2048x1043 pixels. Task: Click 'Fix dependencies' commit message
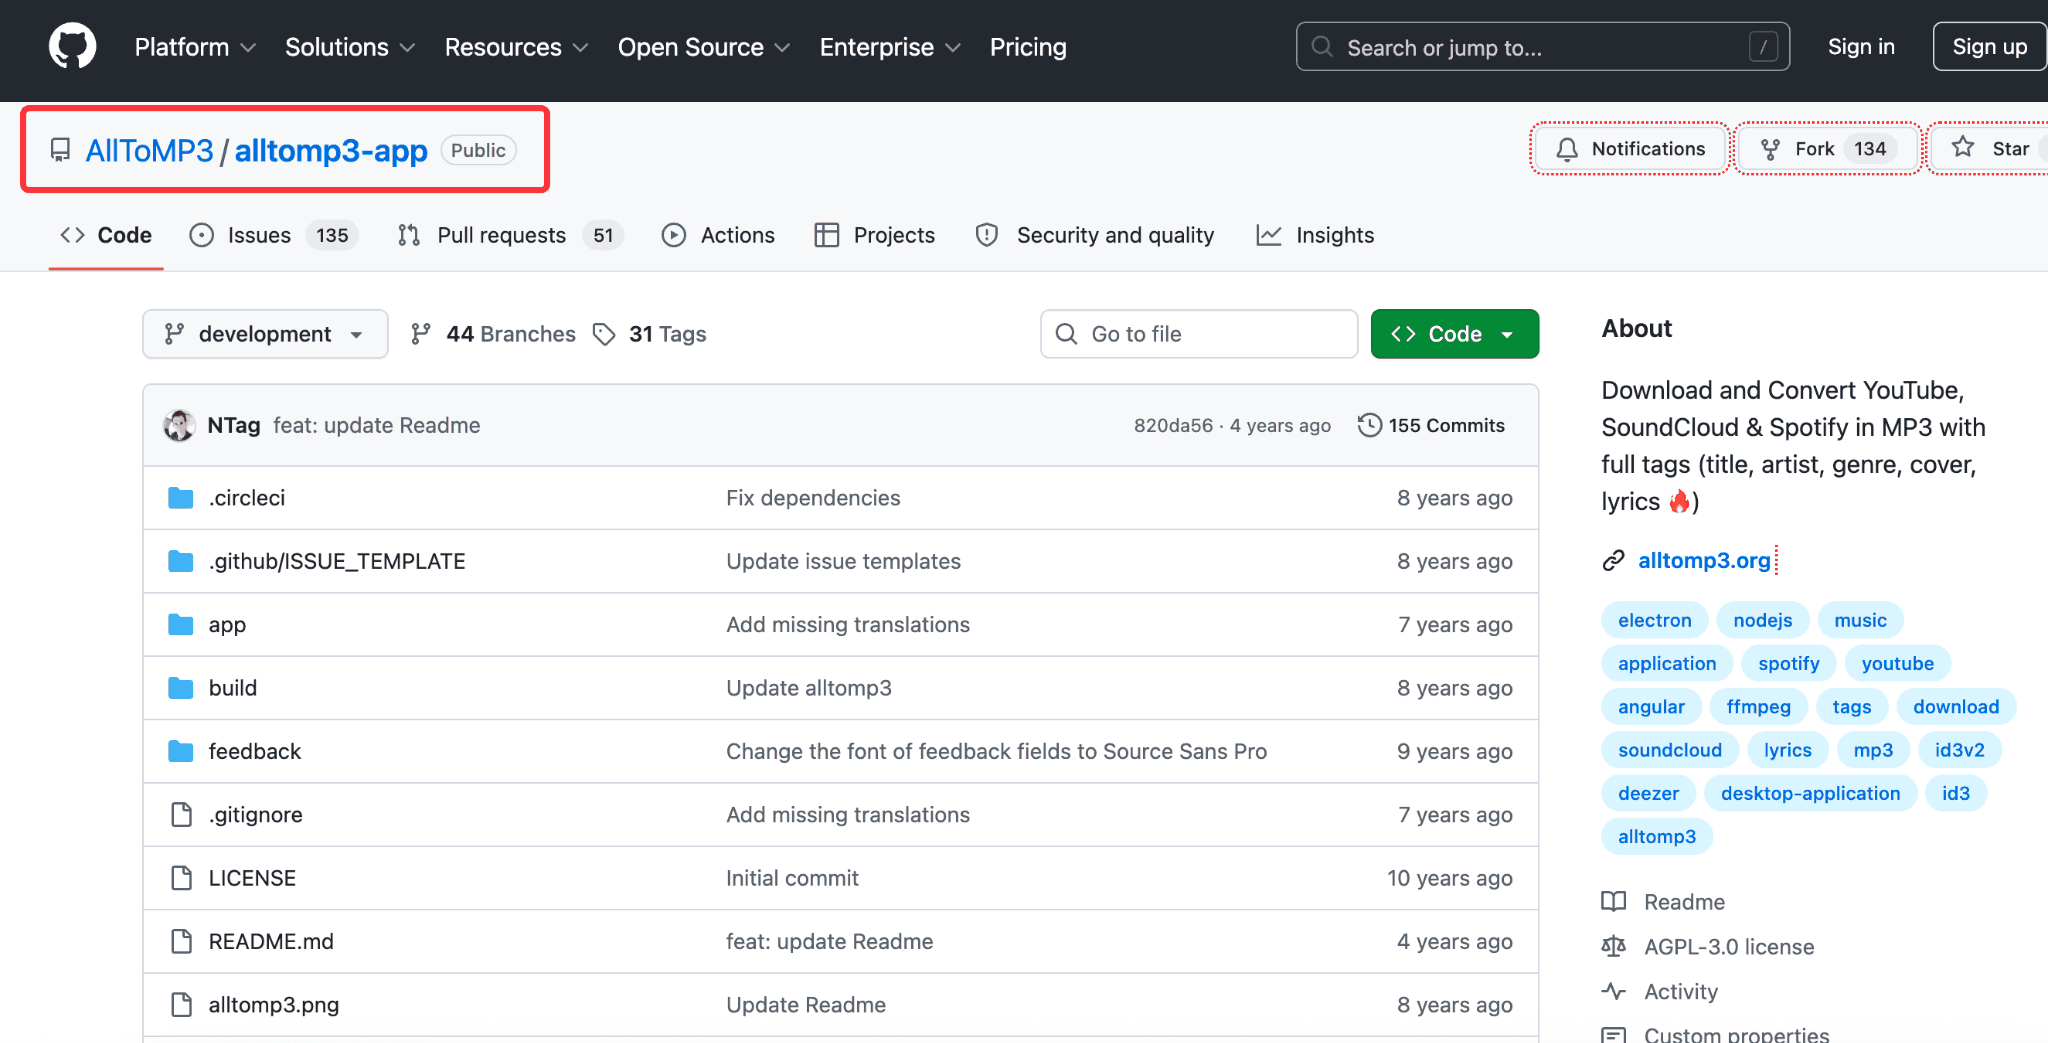(813, 498)
